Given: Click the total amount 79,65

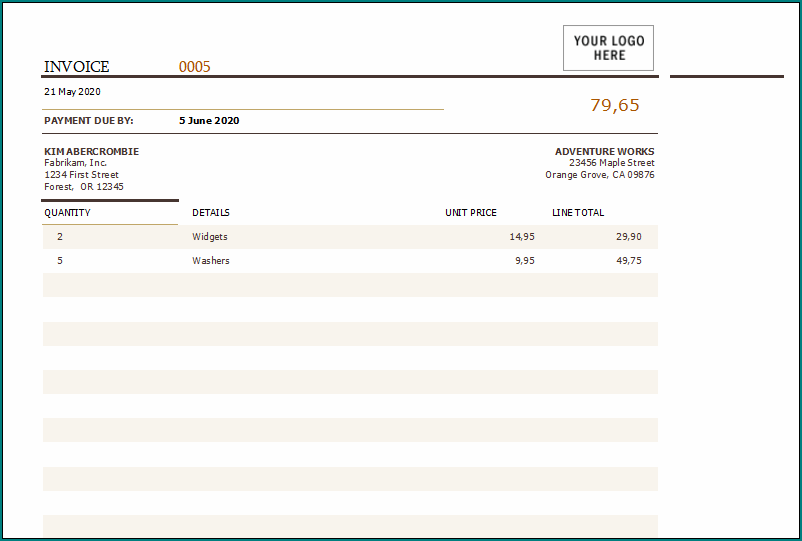Looking at the screenshot, I should [615, 105].
